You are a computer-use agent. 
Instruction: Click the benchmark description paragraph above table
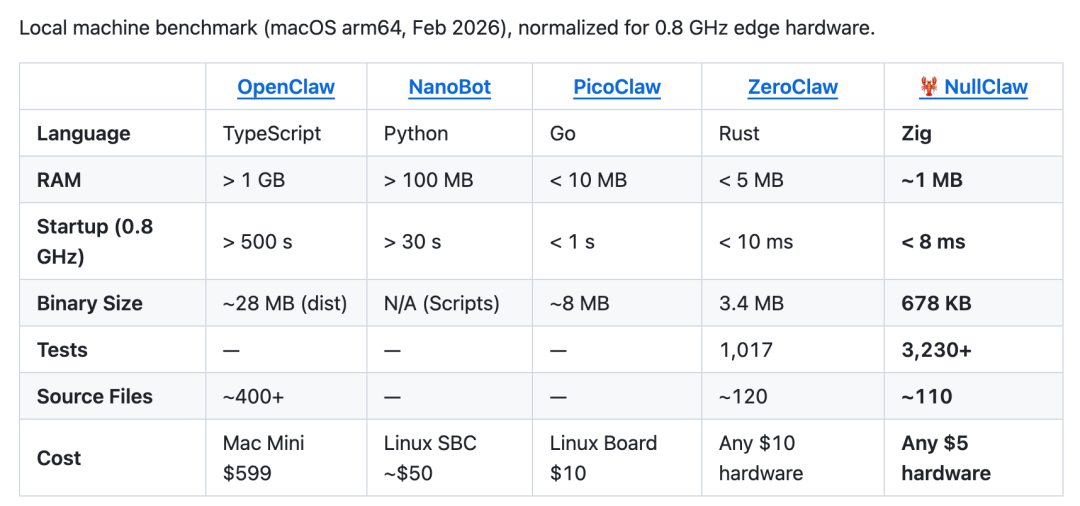447,27
